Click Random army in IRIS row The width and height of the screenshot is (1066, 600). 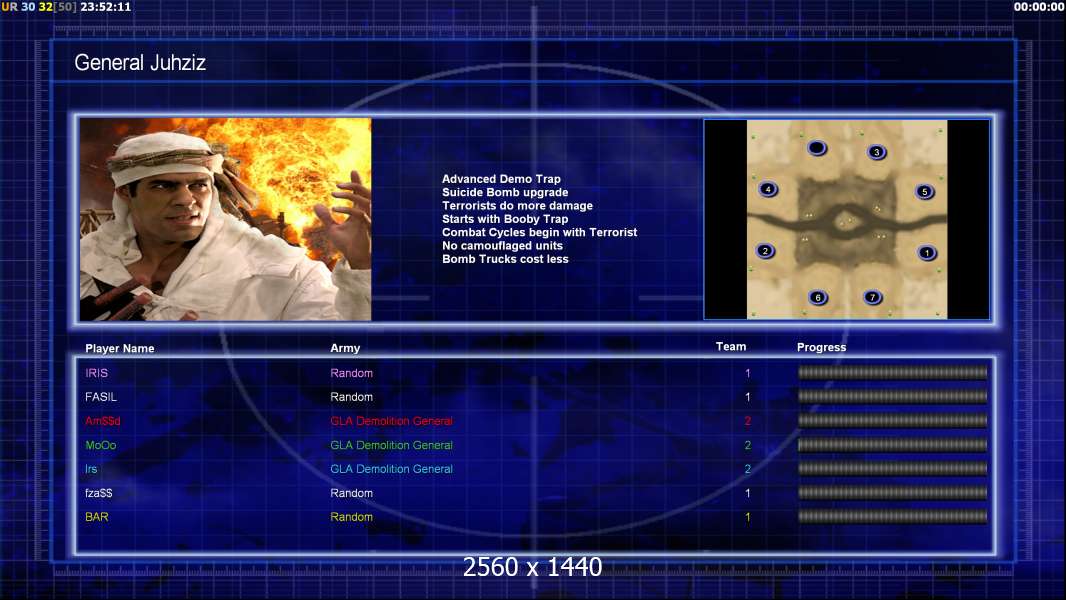[351, 373]
